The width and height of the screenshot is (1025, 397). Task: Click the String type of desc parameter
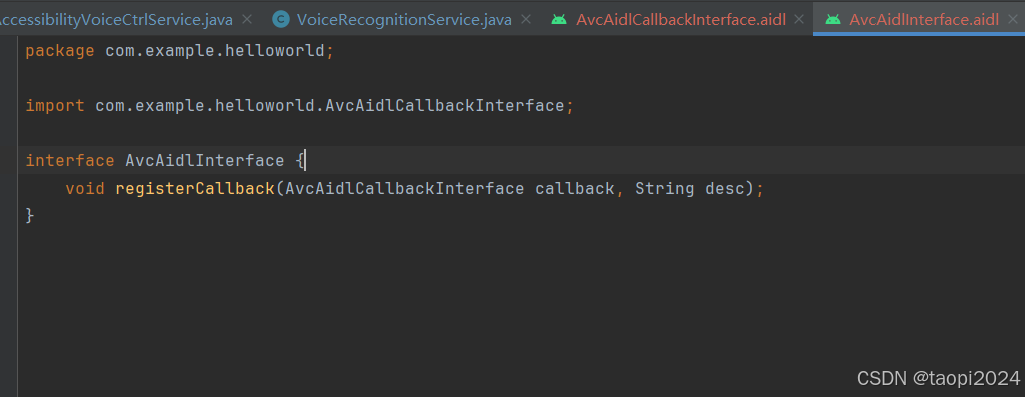(x=665, y=189)
